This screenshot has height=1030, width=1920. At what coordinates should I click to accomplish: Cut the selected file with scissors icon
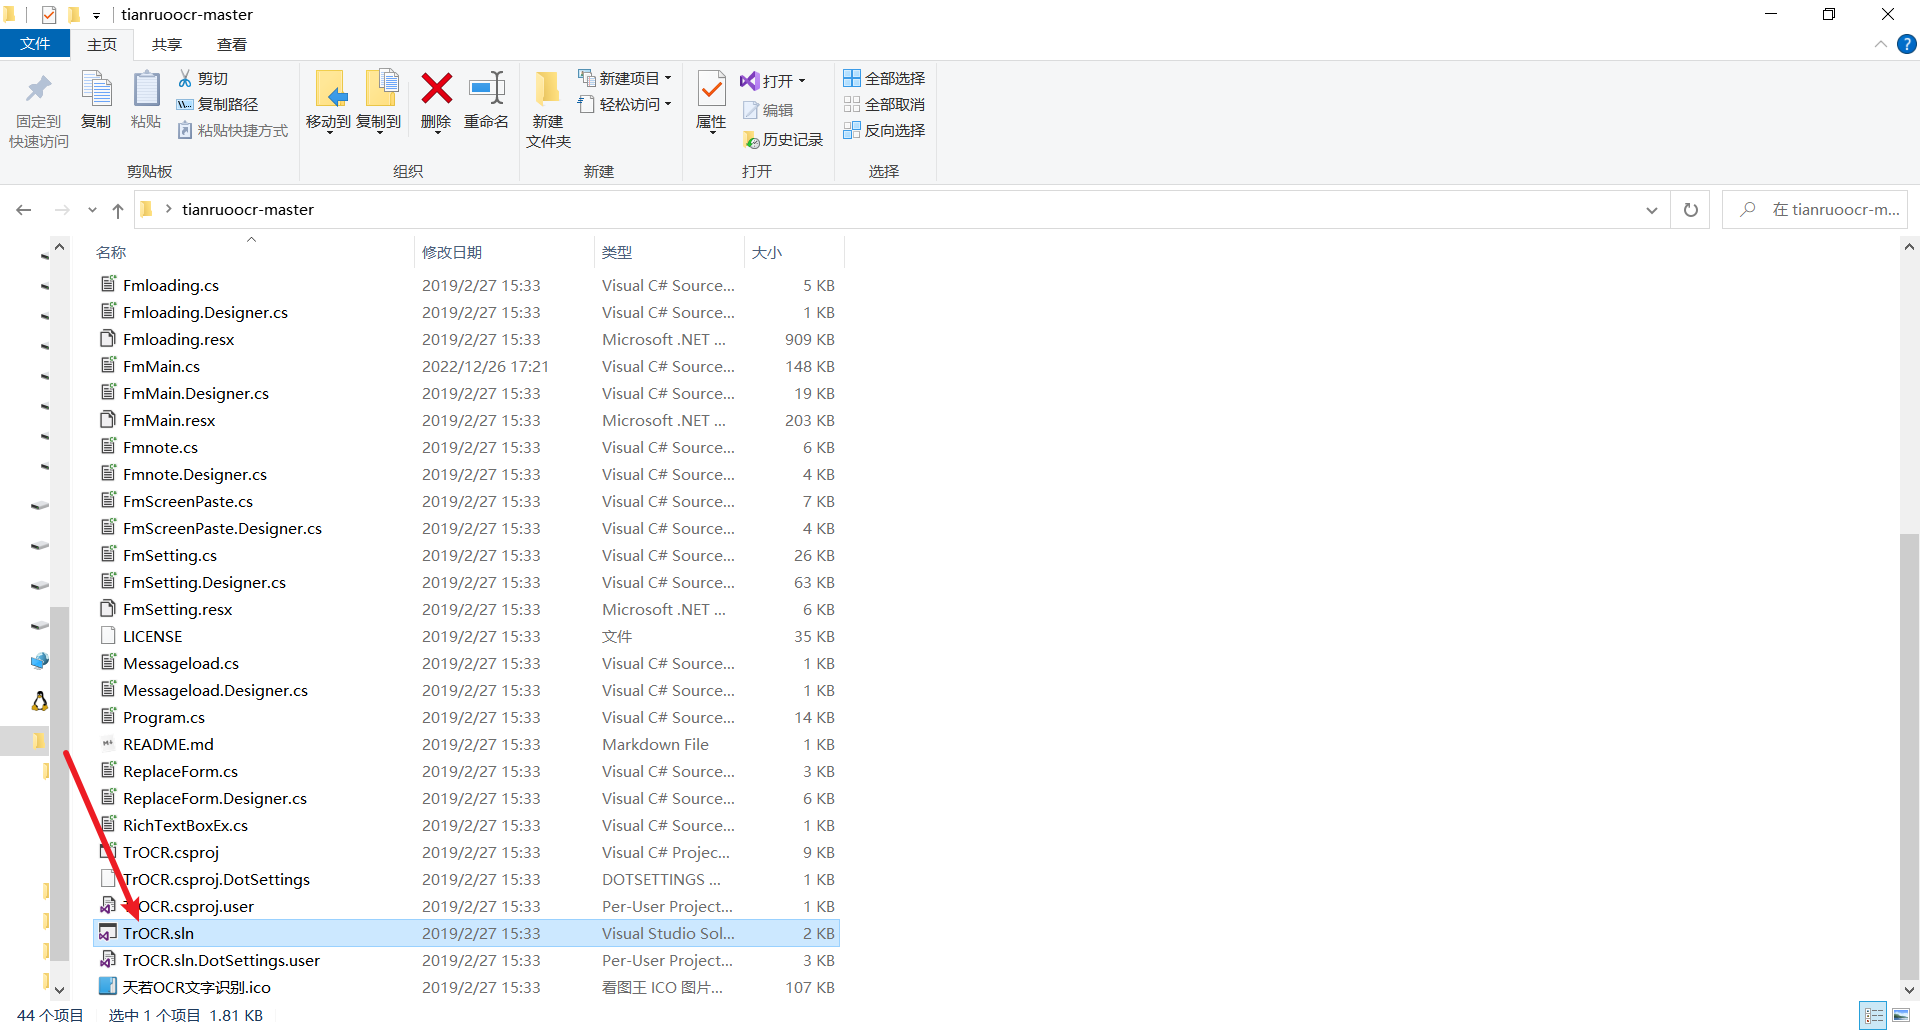click(203, 78)
